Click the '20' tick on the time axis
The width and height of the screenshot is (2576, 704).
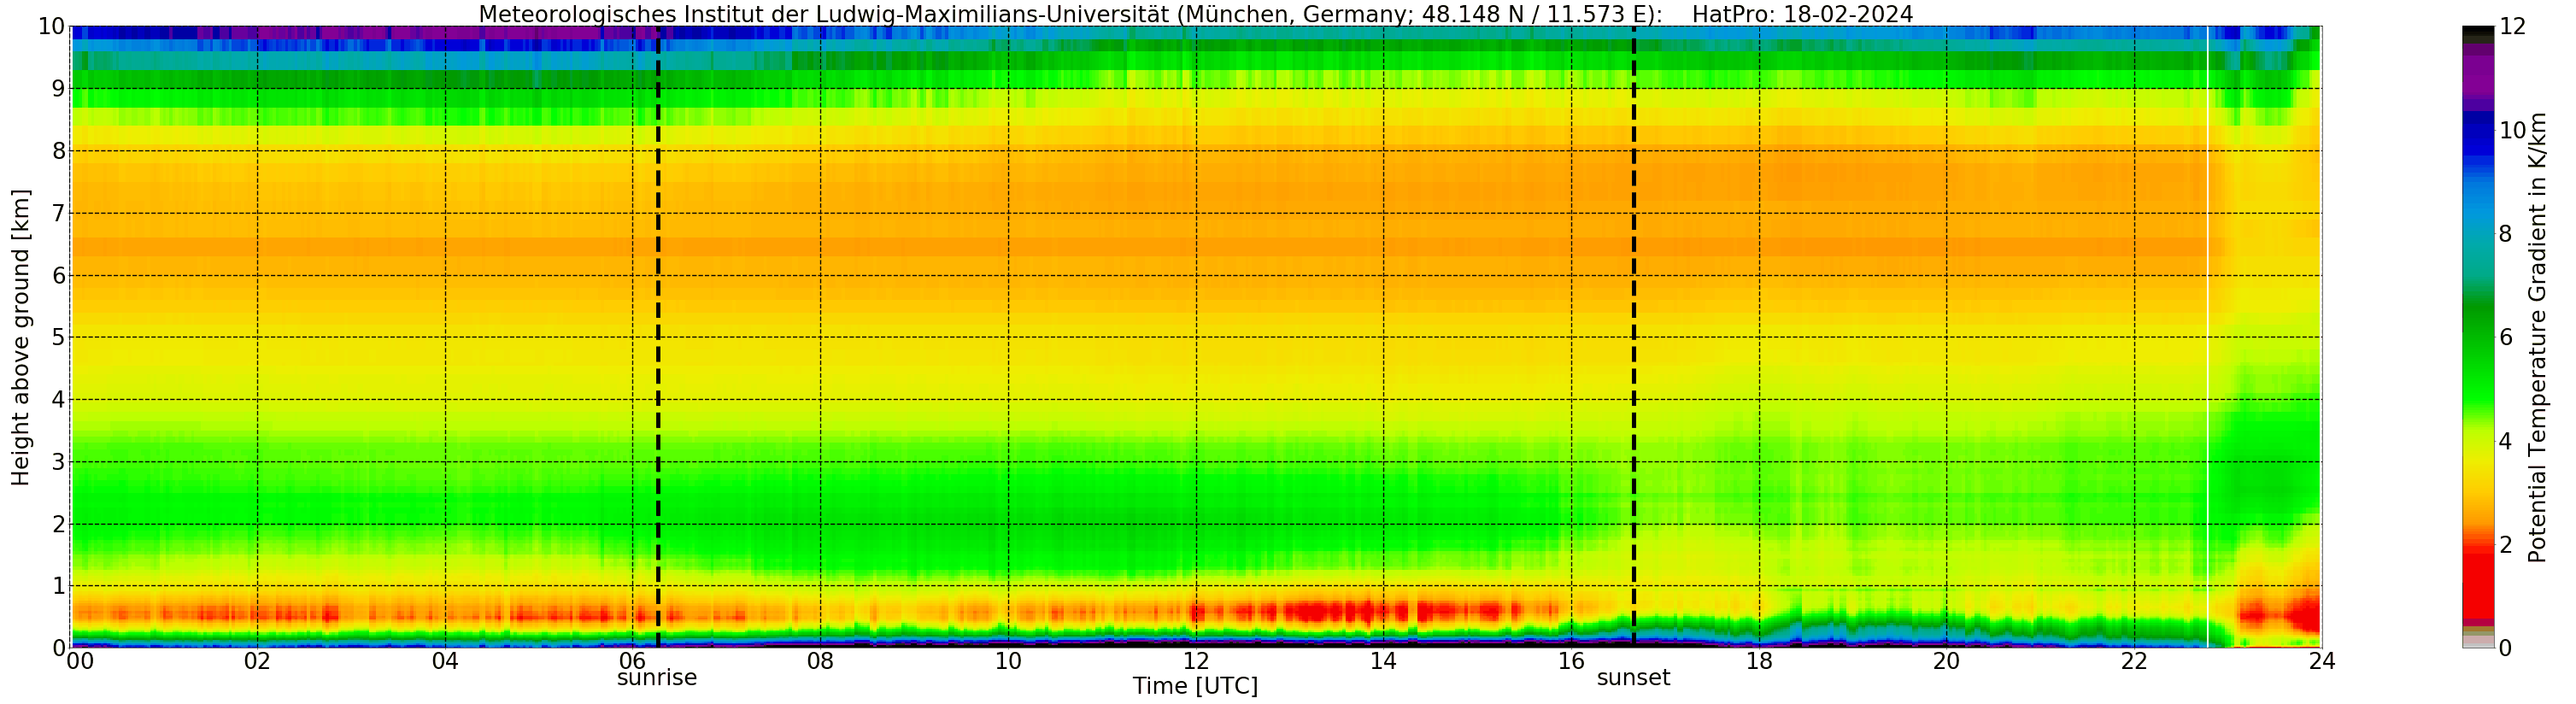[1946, 661]
